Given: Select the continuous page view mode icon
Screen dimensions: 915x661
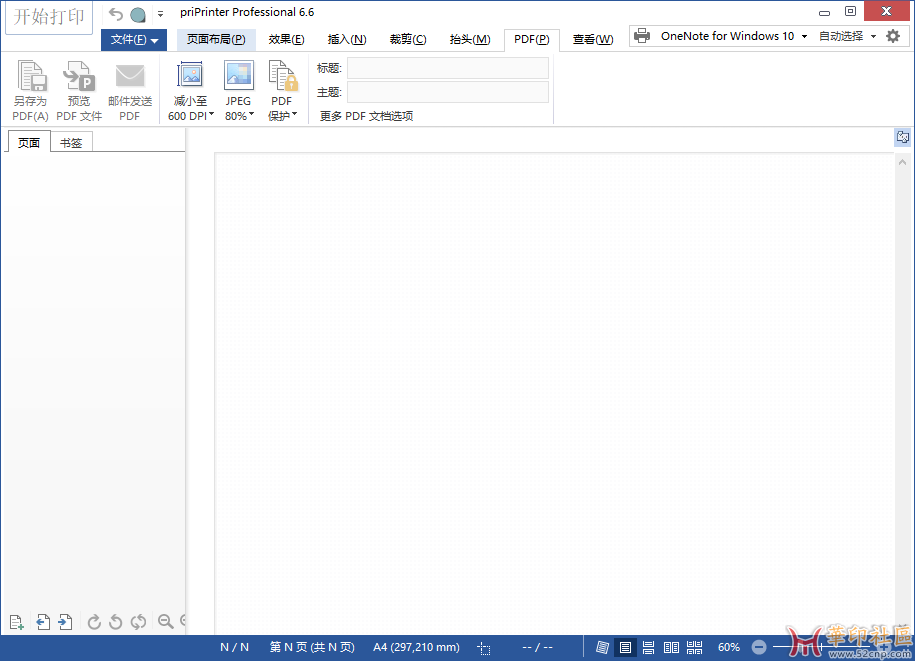Looking at the screenshot, I should click(x=648, y=647).
